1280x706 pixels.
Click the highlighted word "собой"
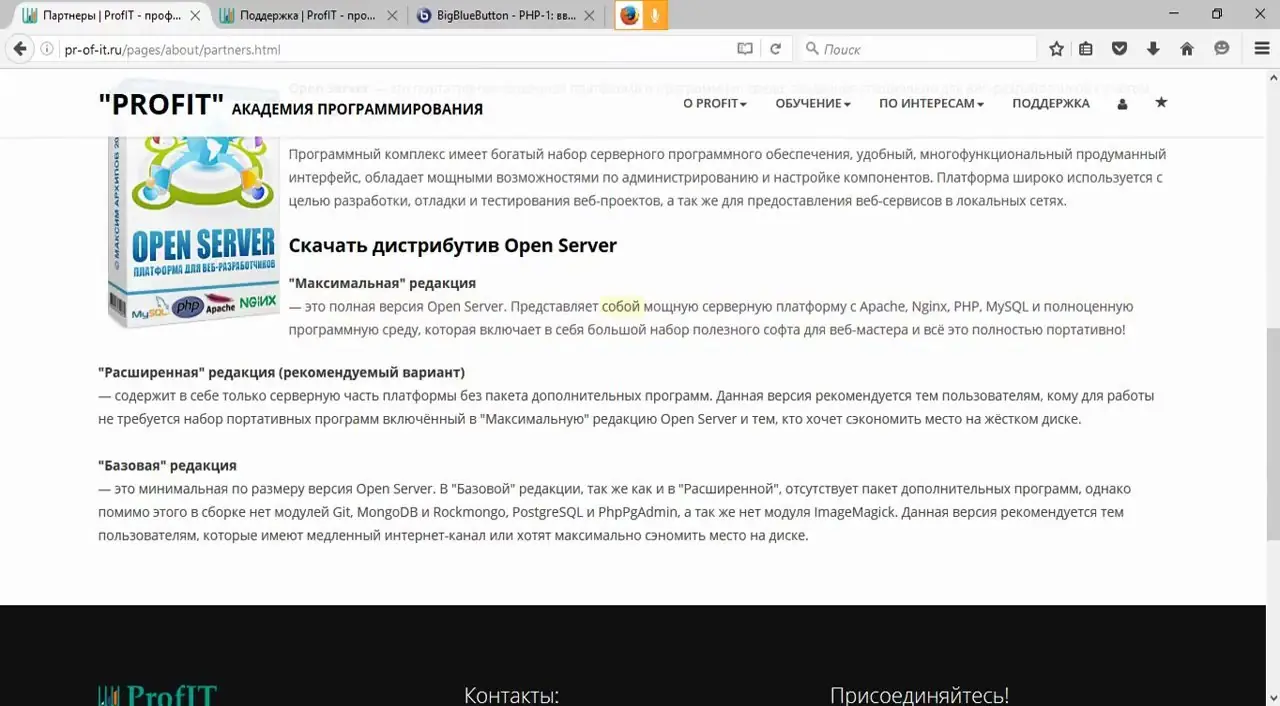(621, 306)
